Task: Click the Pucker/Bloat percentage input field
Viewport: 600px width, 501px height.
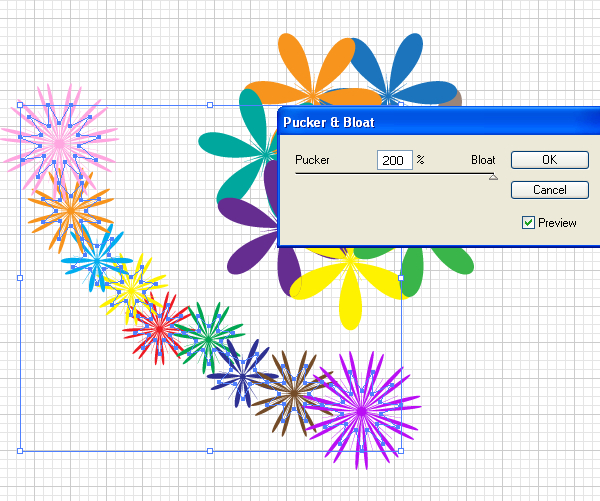Action: [x=395, y=160]
